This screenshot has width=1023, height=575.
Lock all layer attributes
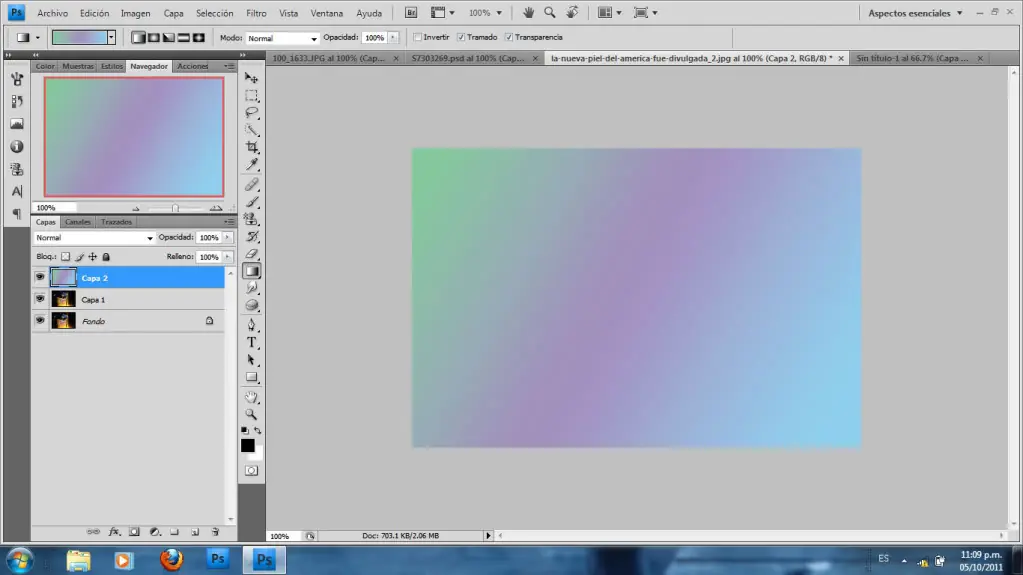coord(106,256)
